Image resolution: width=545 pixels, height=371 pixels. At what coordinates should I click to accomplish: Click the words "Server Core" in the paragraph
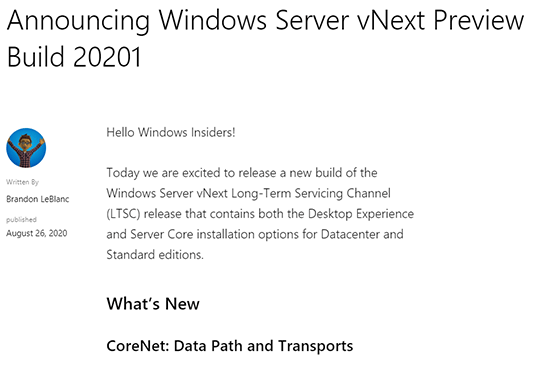(162, 234)
